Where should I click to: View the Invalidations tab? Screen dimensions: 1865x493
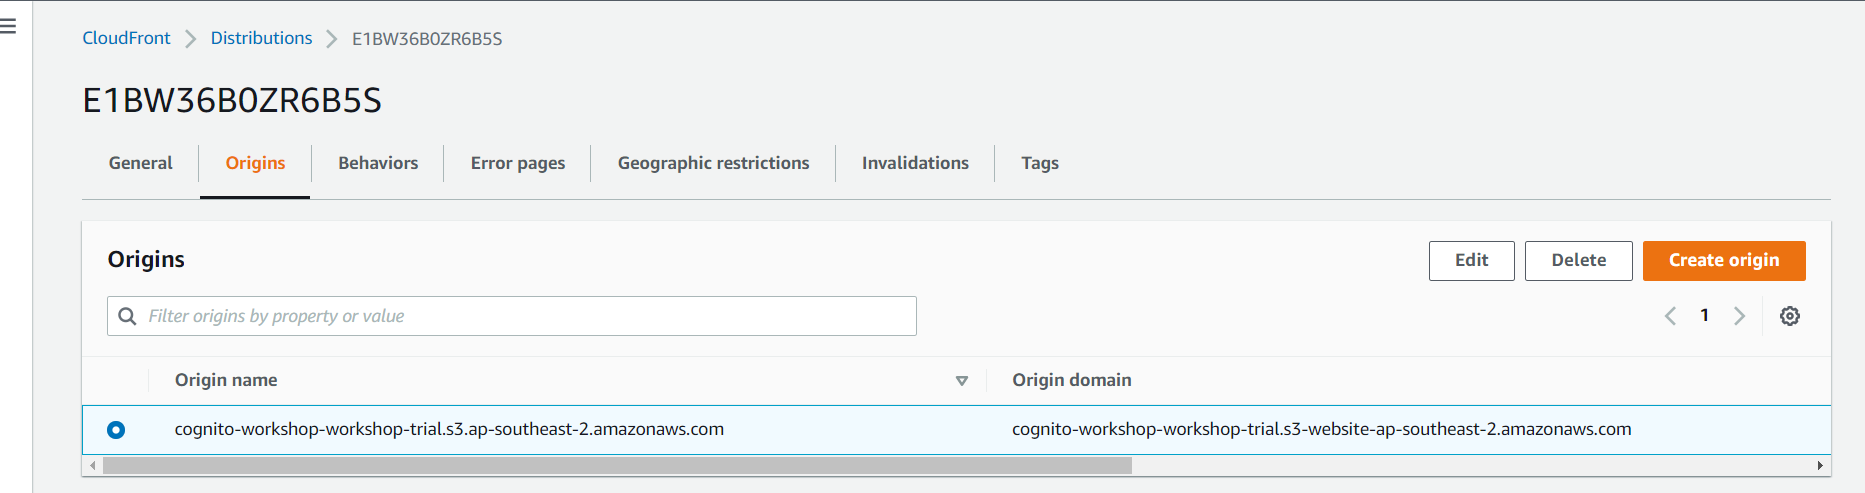[915, 163]
